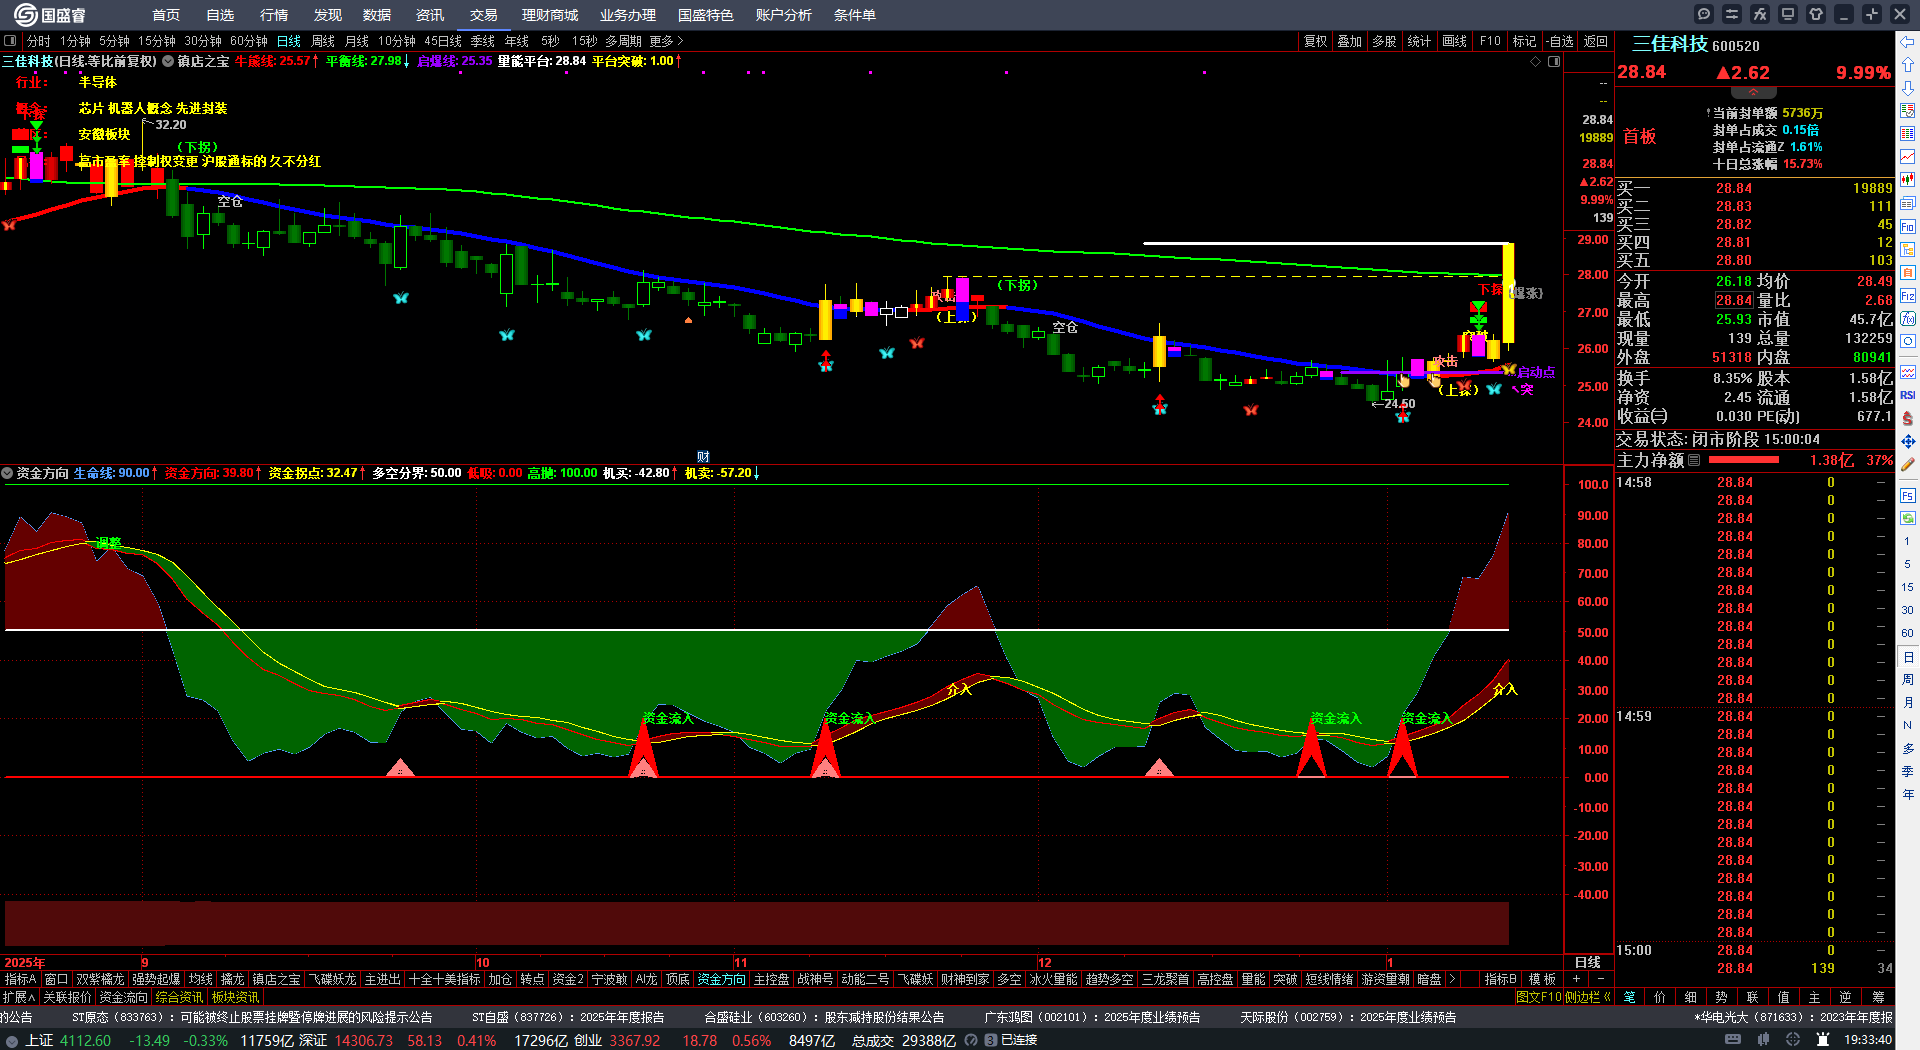Click the blue up arrow in right sidebar
Viewport: 1920px width, 1050px height.
tap(1907, 65)
